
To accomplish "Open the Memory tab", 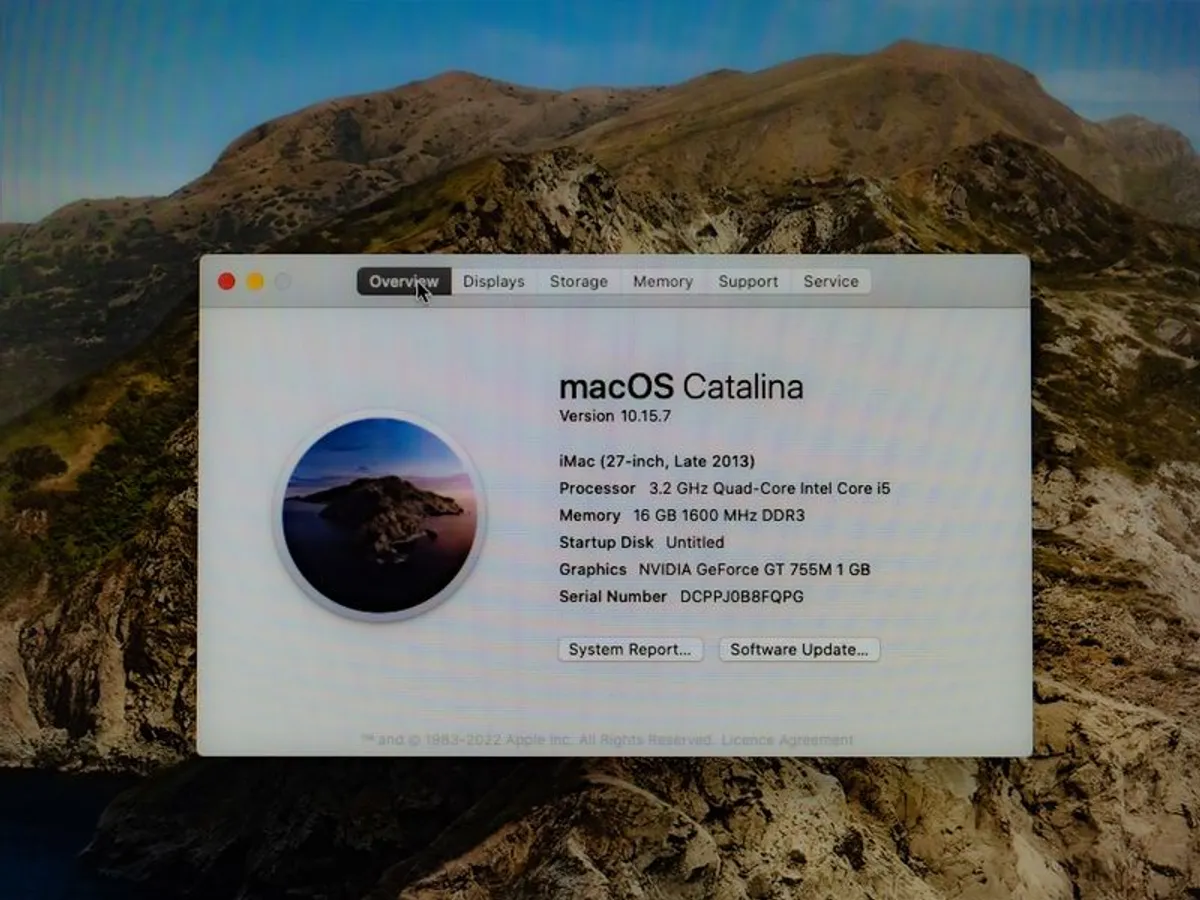I will point(663,282).
